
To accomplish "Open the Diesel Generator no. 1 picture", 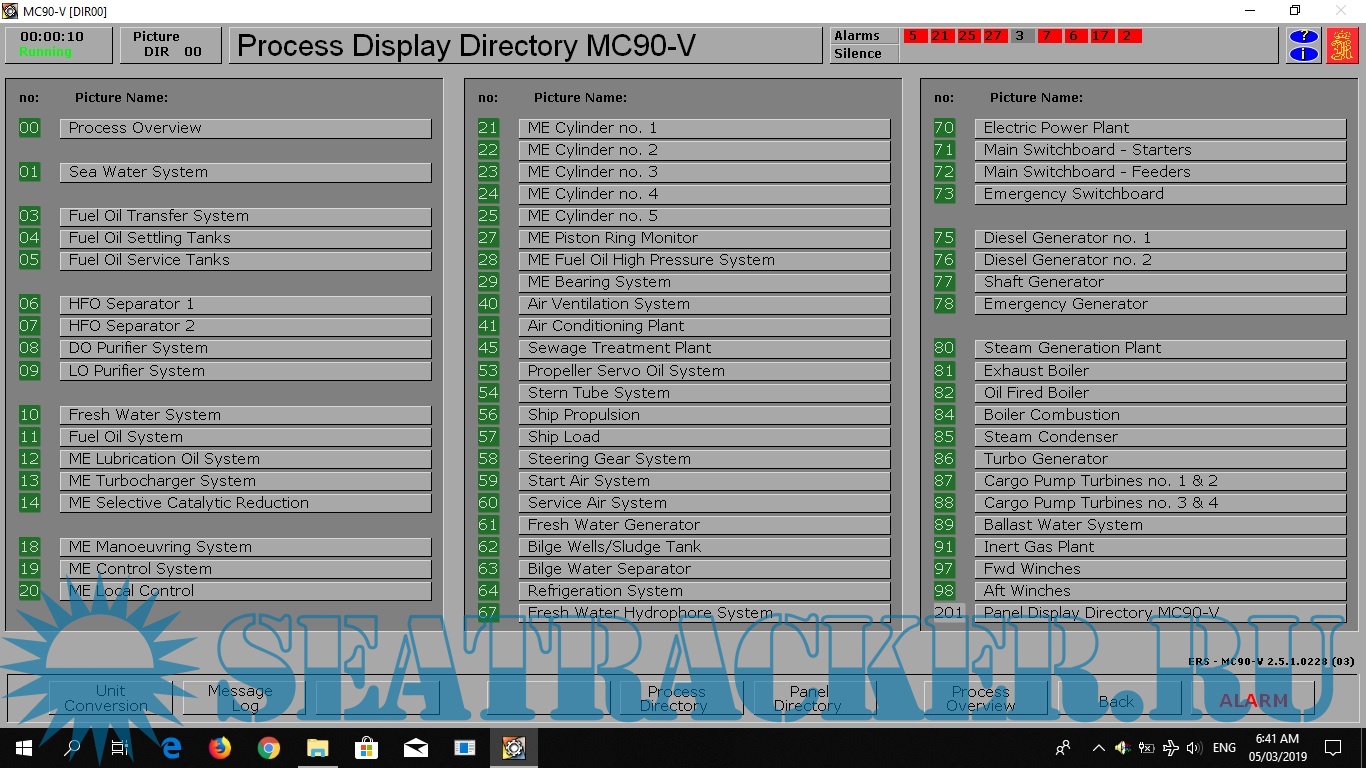I will 1160,238.
